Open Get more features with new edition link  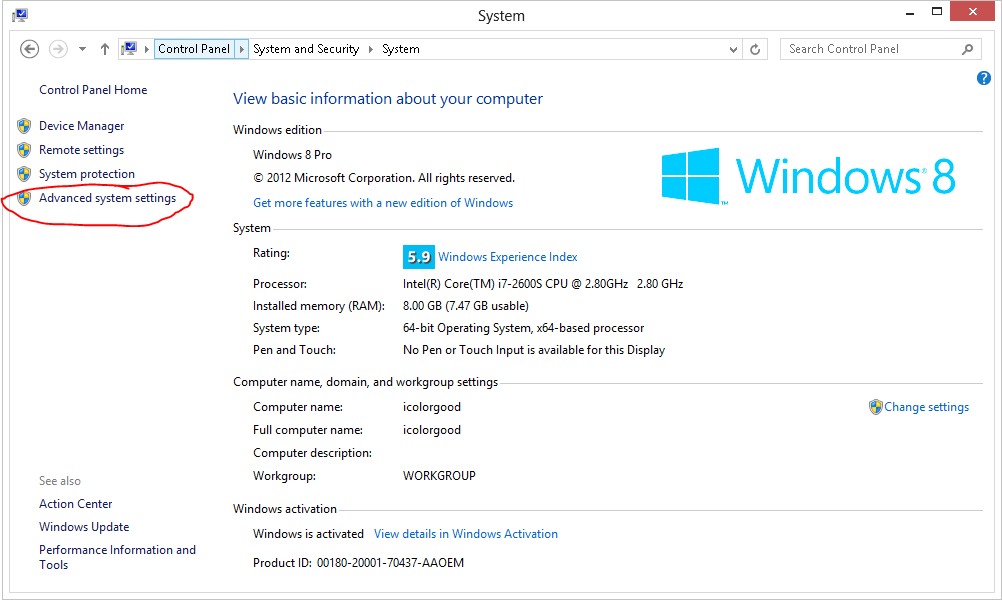pyautogui.click(x=383, y=203)
